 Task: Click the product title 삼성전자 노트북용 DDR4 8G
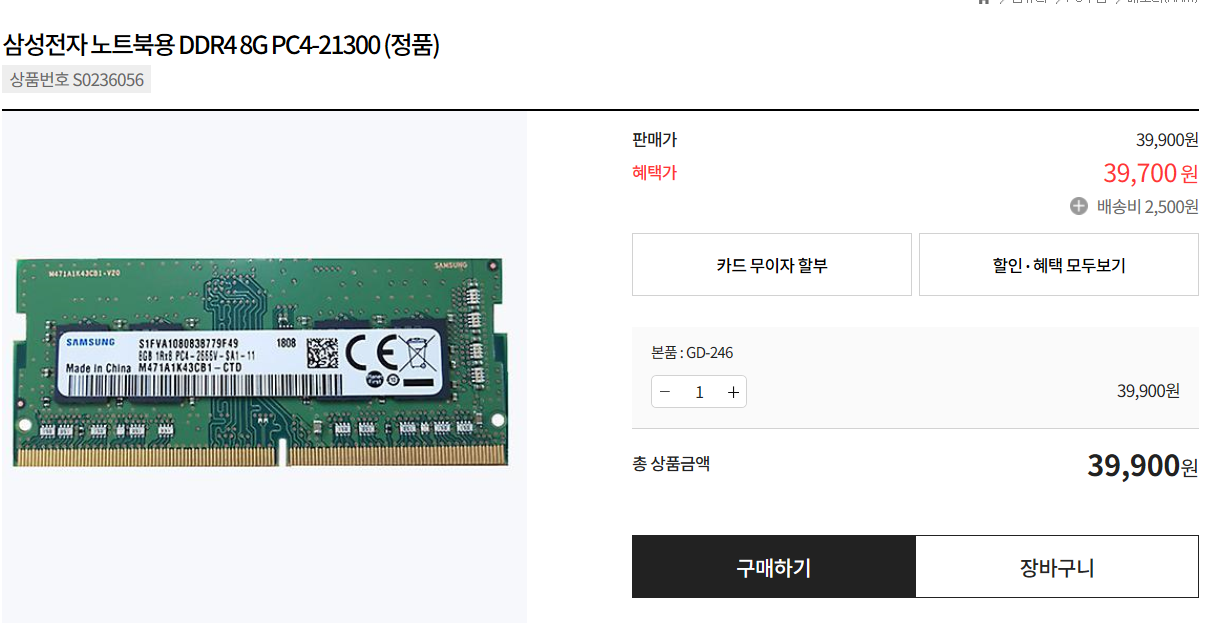[221, 45]
